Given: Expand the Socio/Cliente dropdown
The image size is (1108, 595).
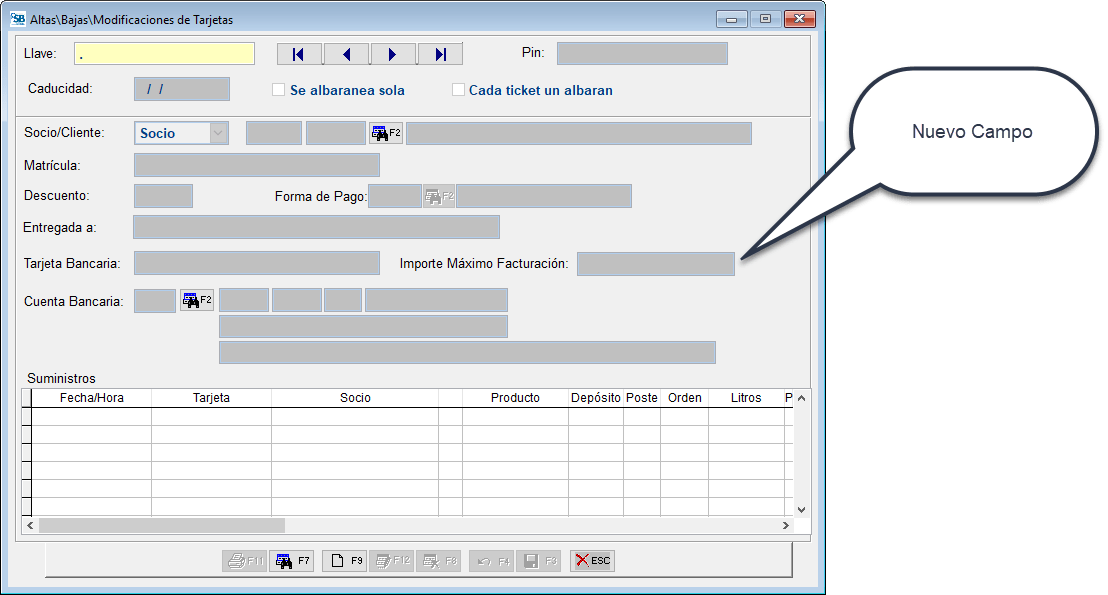Looking at the screenshot, I should (217, 133).
